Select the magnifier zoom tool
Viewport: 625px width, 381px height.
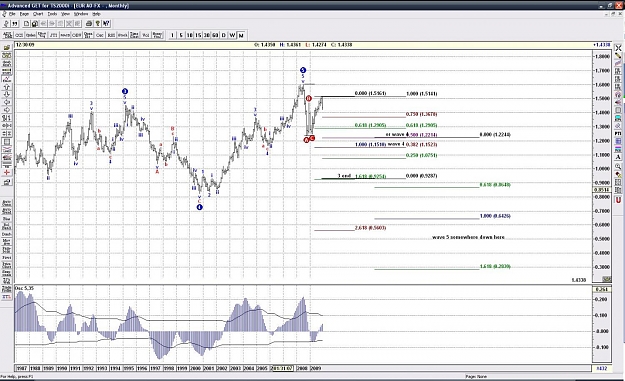click(618, 167)
